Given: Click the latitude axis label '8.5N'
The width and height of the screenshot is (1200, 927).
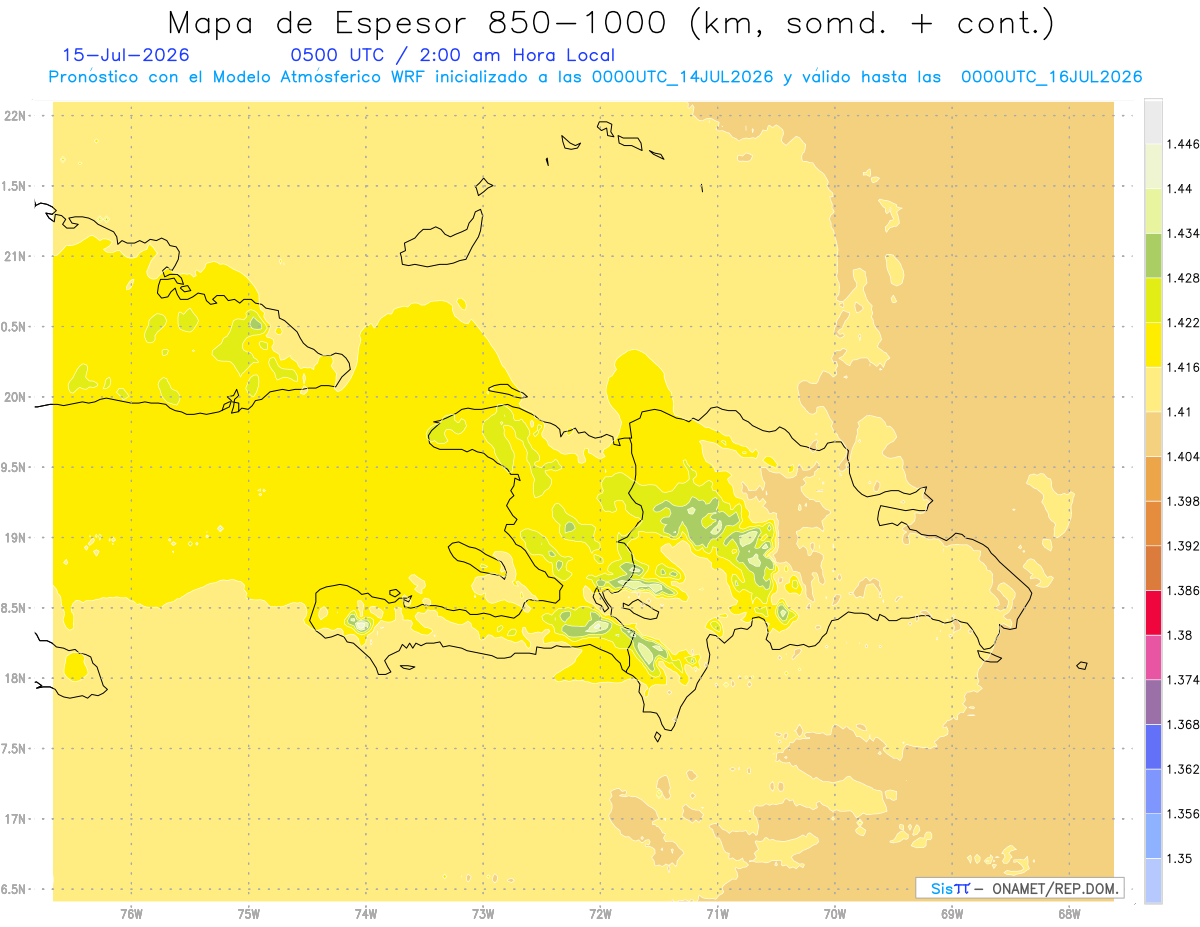Looking at the screenshot, I should (15, 608).
